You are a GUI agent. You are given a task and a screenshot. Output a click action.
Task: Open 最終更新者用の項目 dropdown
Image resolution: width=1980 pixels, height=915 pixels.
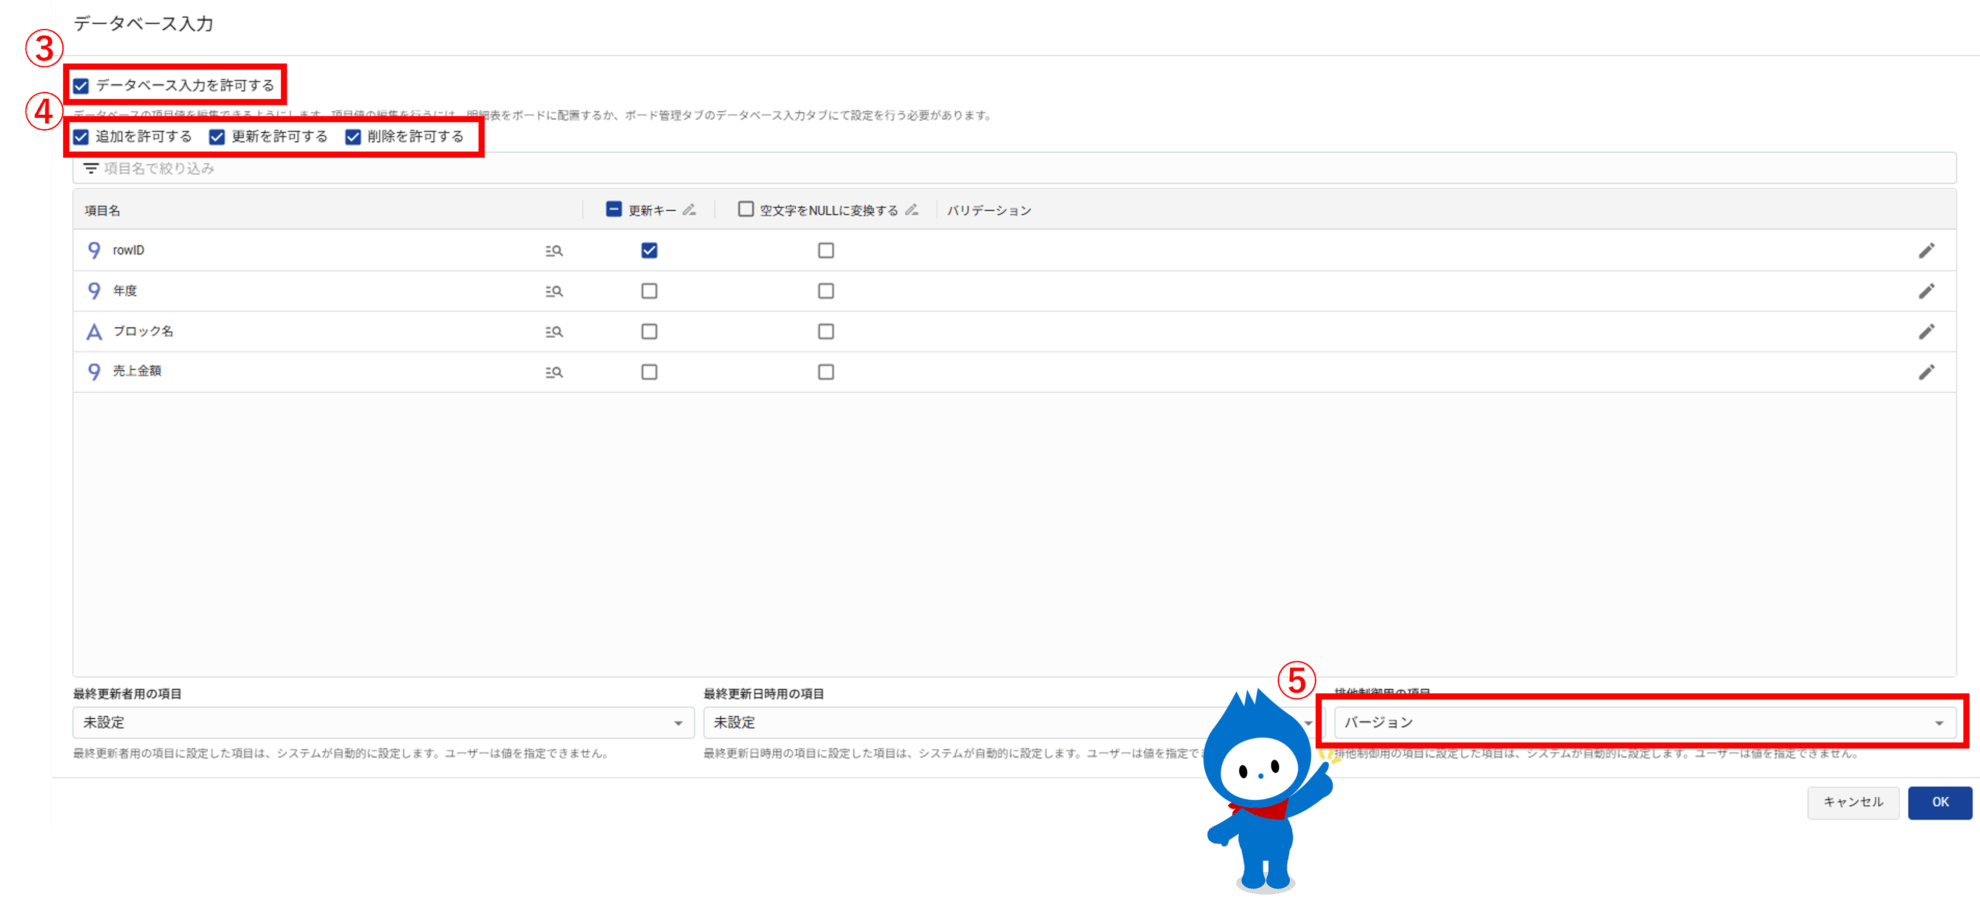click(383, 722)
